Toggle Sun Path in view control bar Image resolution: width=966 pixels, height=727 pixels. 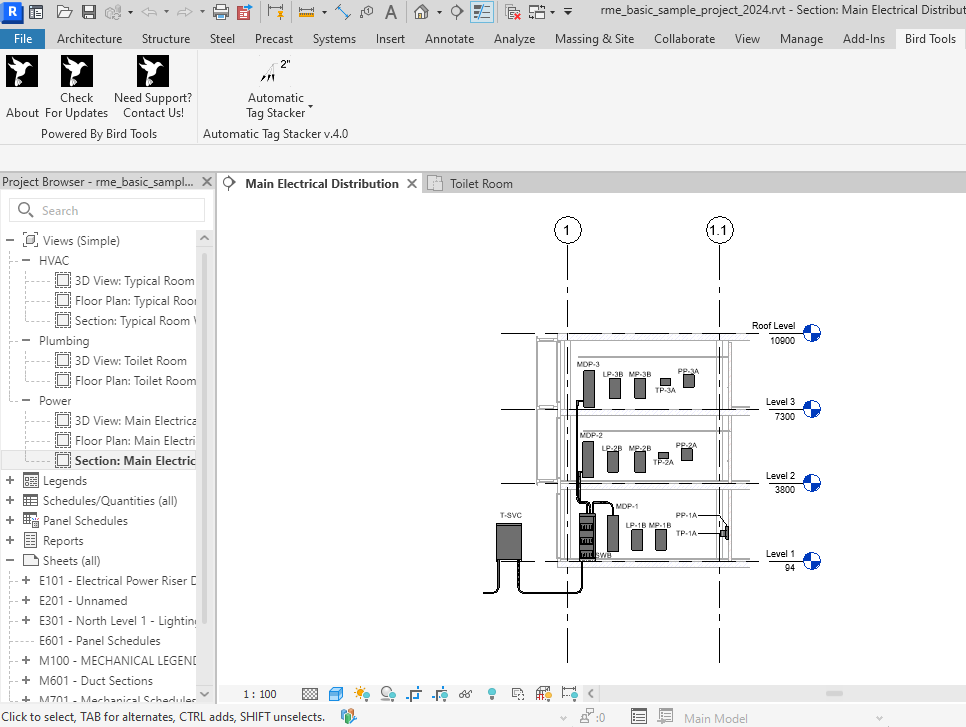point(361,693)
